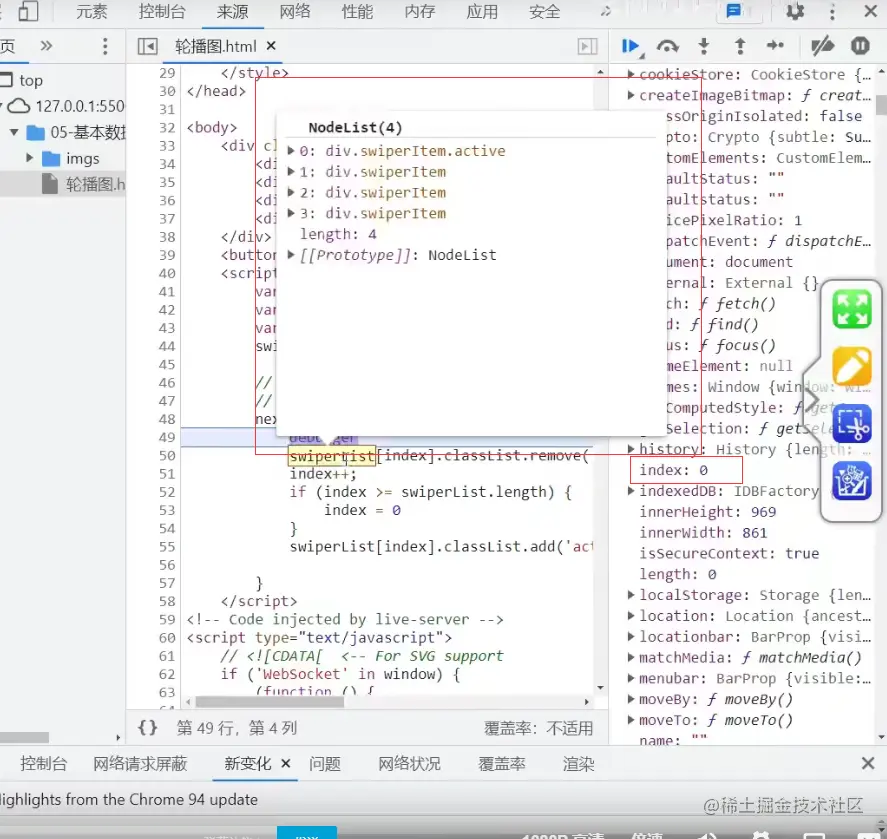
Task: Pause on exceptions button
Action: pos(860,46)
